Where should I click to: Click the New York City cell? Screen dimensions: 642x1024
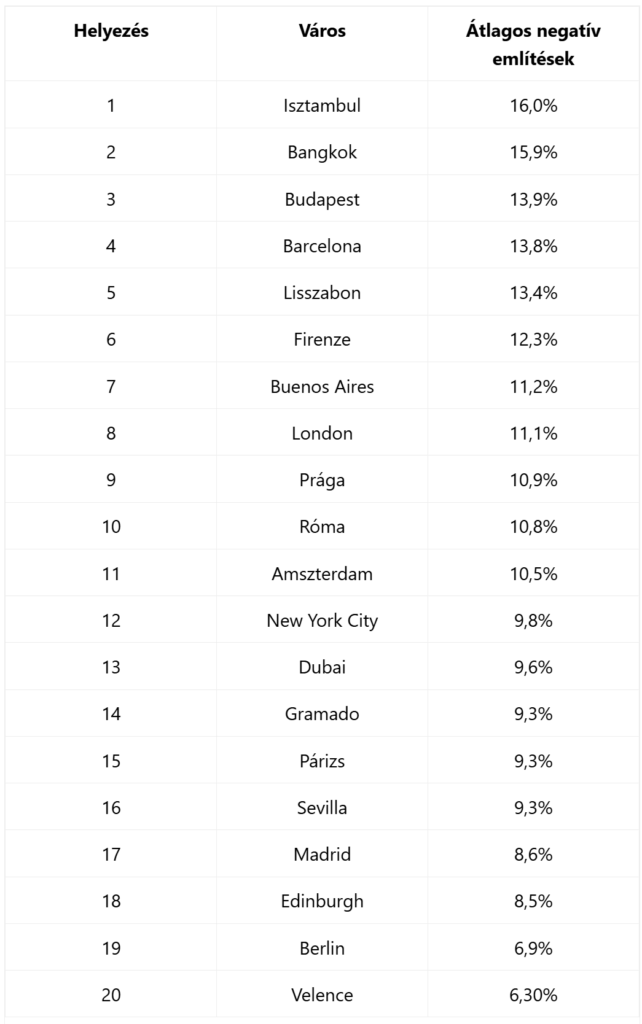[322, 620]
